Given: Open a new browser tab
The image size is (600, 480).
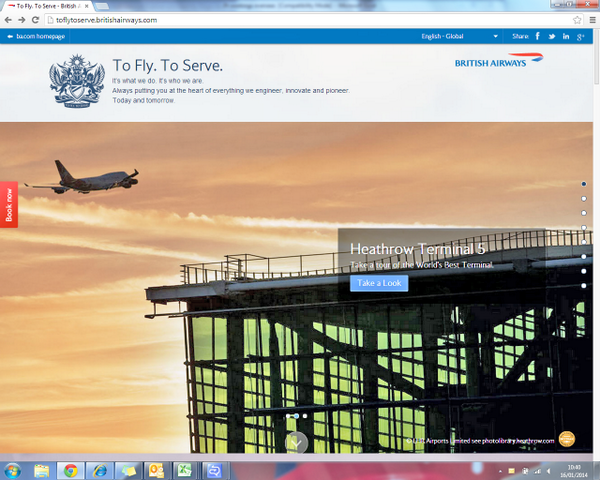Looking at the screenshot, I should tap(101, 6).
